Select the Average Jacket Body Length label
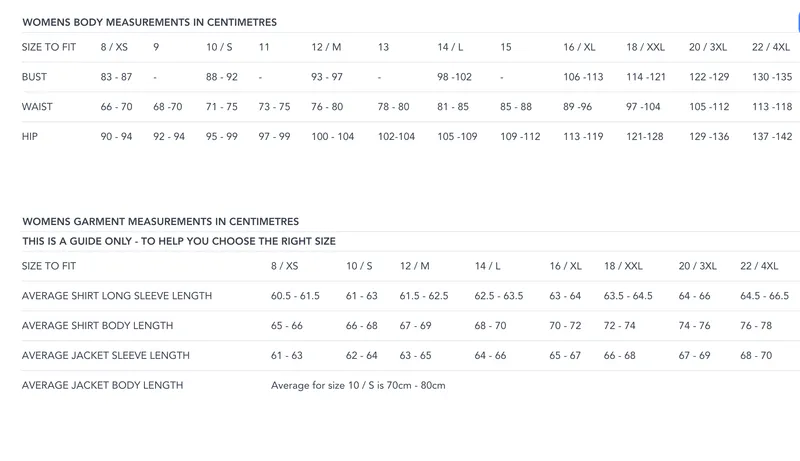This screenshot has width=800, height=461. (x=102, y=385)
